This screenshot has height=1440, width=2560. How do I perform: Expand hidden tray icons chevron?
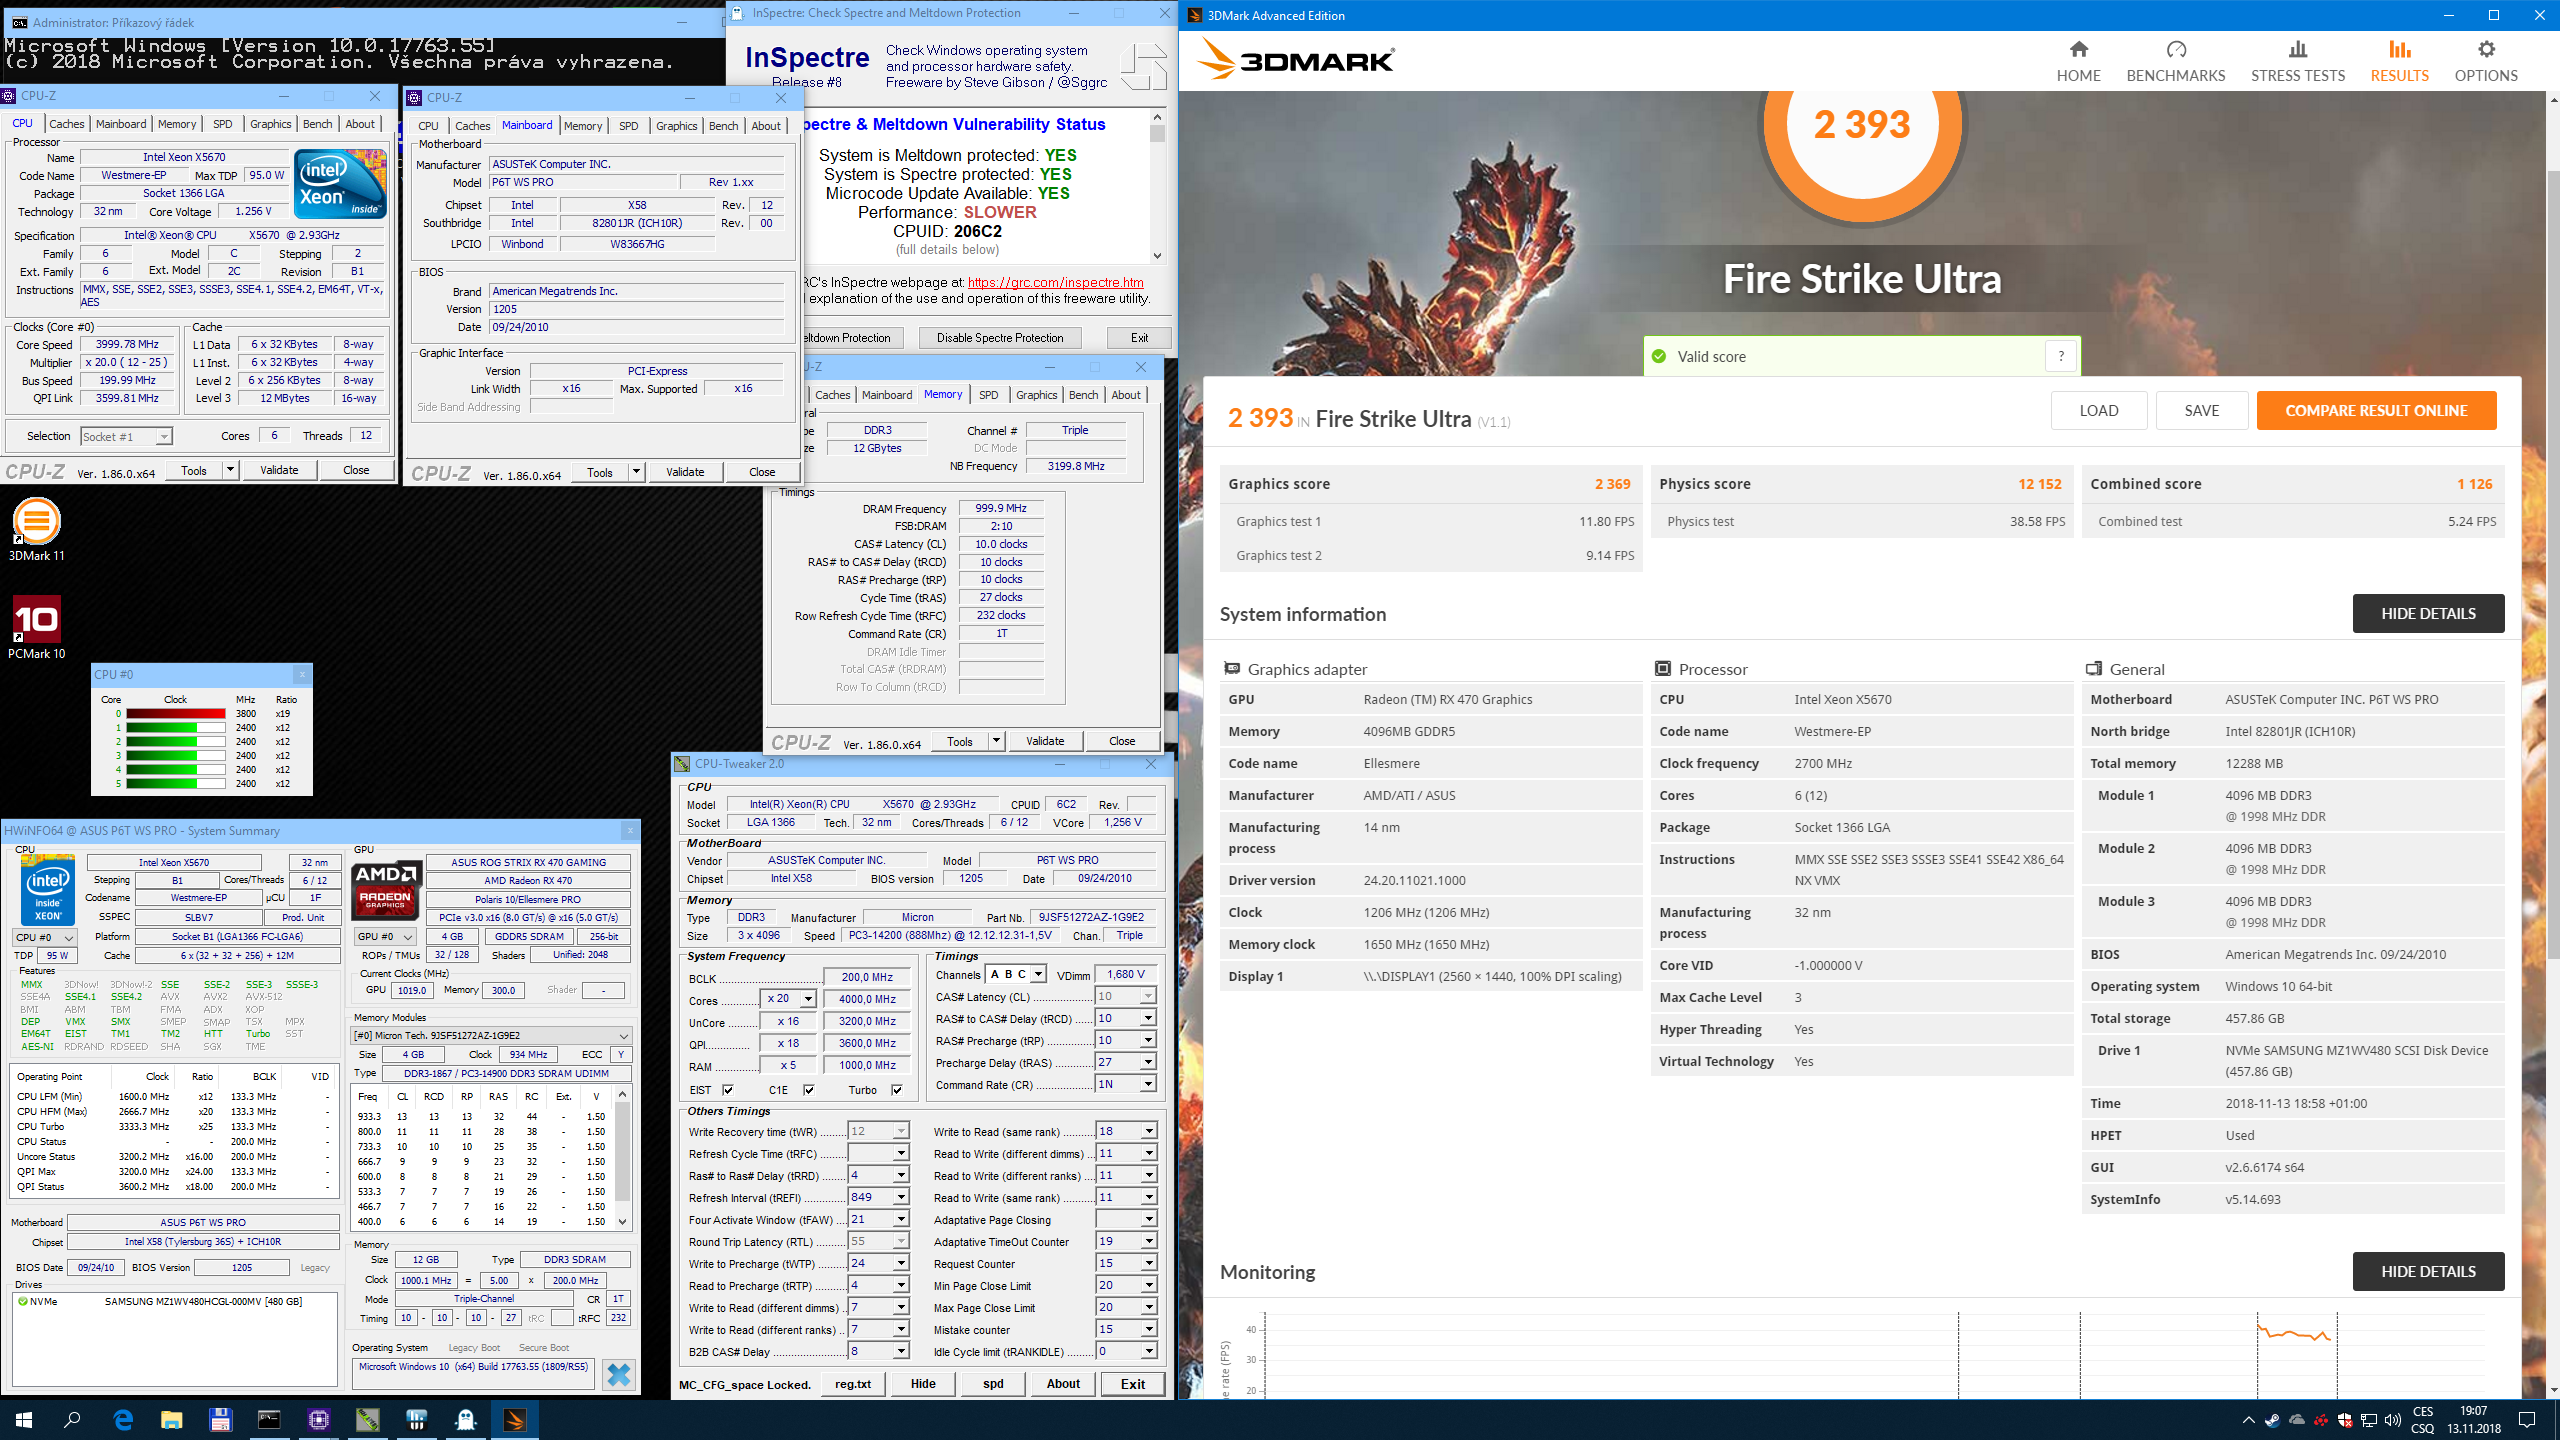pos(2248,1419)
